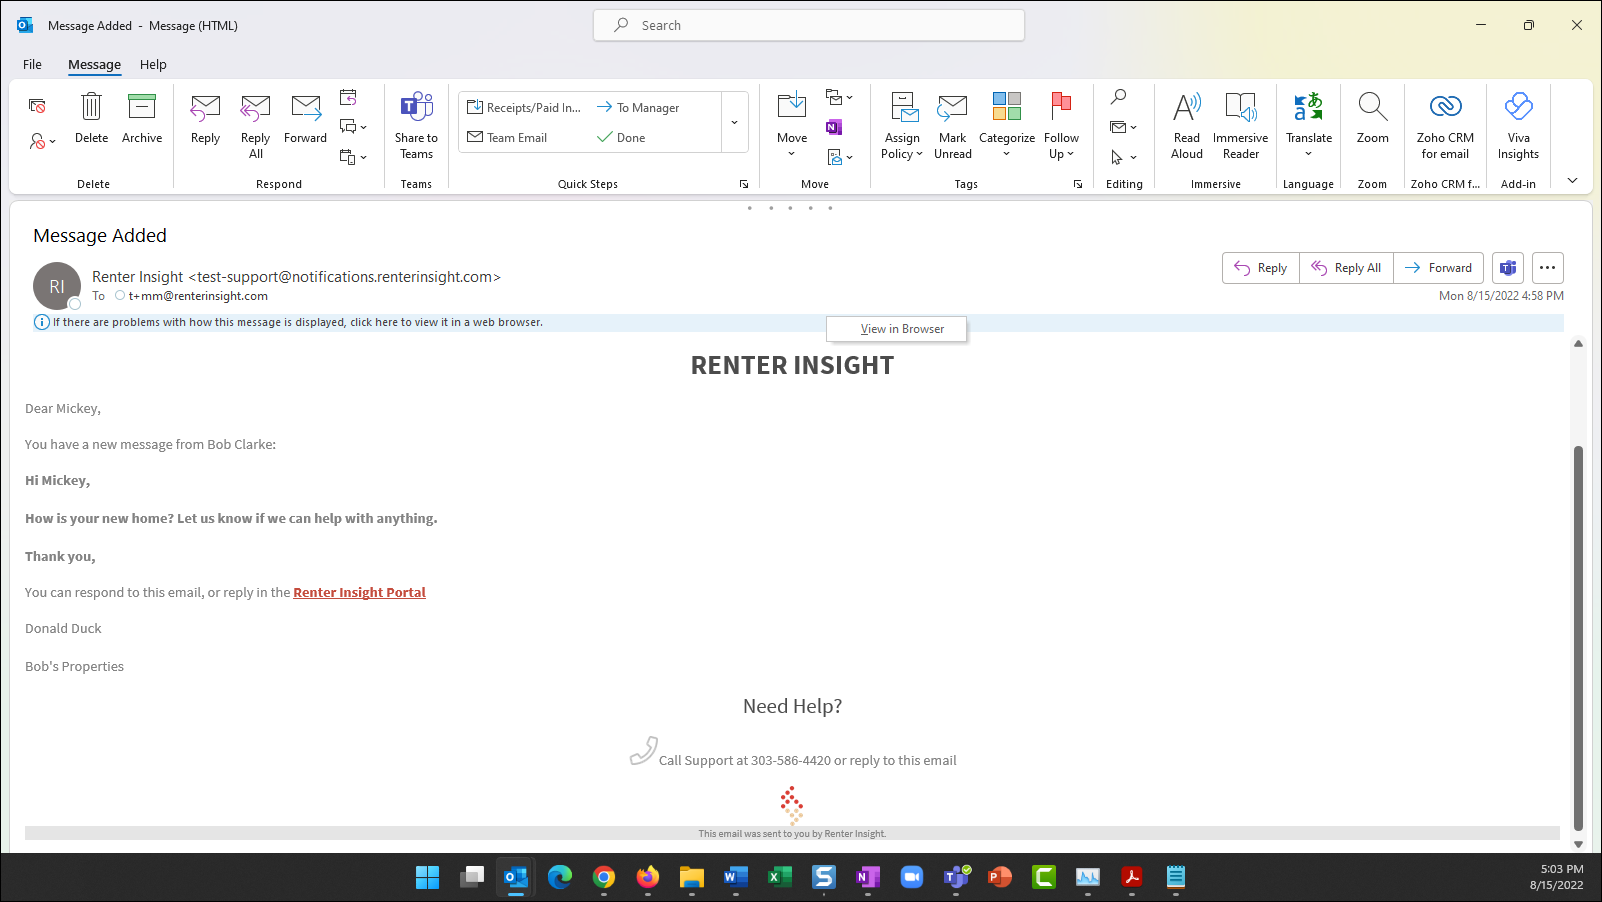Click the RI sender avatar

point(57,286)
